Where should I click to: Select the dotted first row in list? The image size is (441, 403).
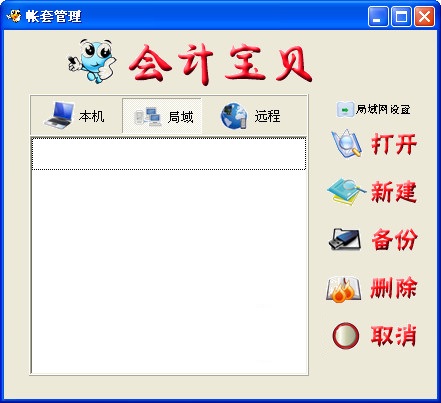169,154
